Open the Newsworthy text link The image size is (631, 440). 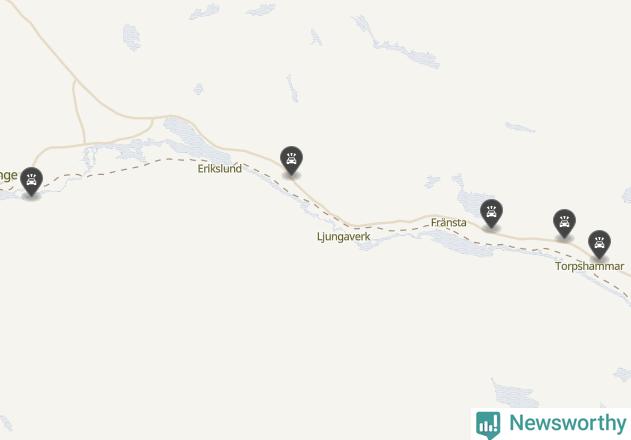(567, 423)
